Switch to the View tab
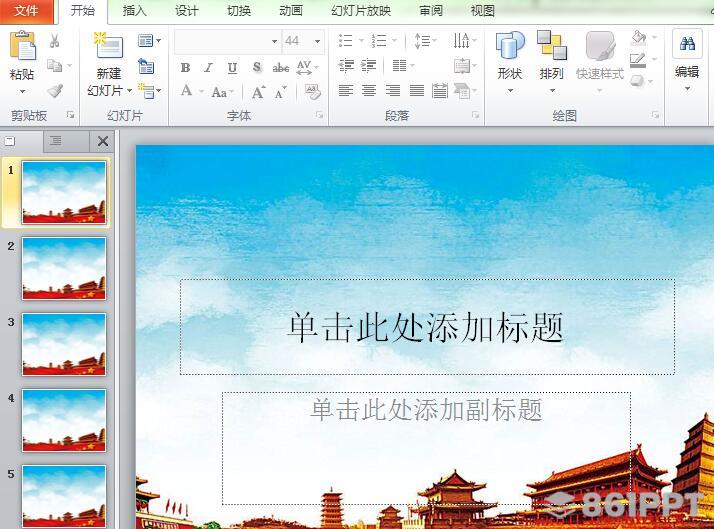Viewport: 714px width, 529px height. (483, 11)
